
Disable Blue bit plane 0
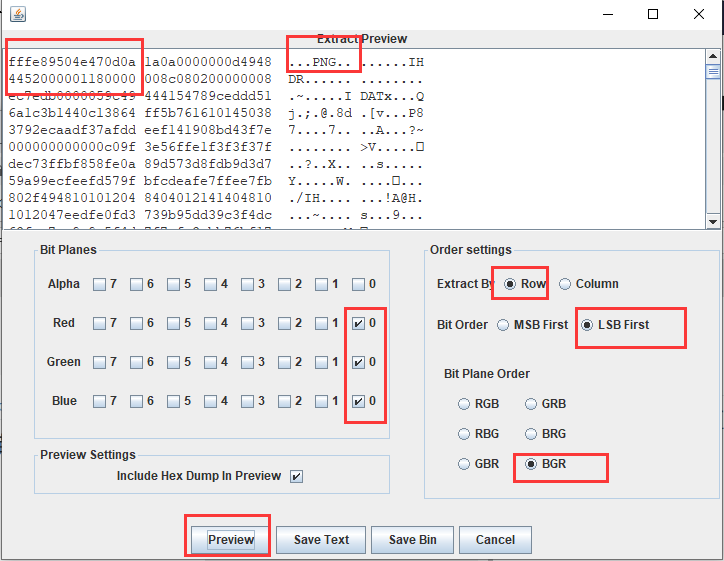coord(358,401)
